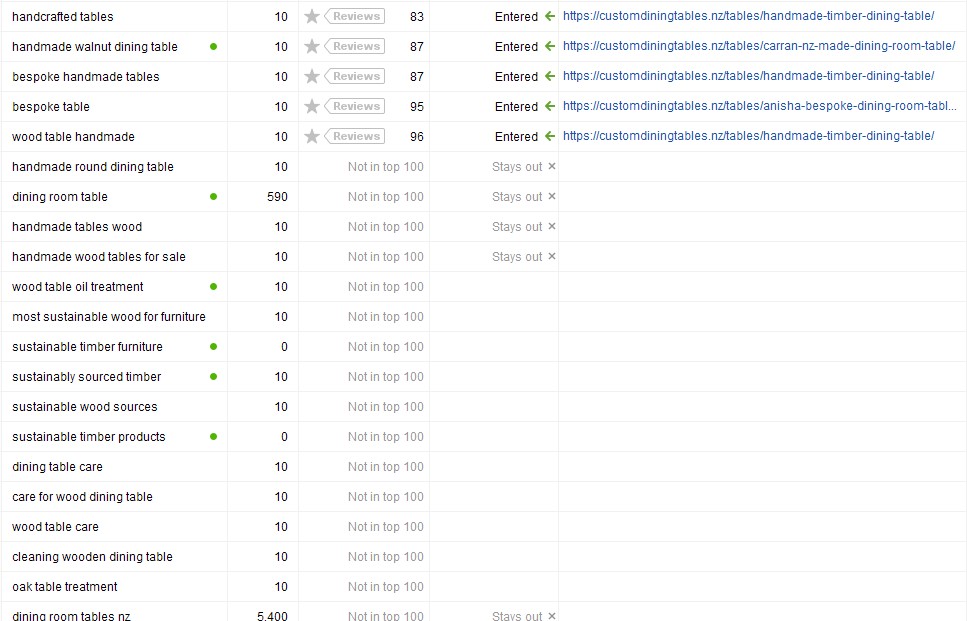Open anisha-bespoke-dining-room-table URL
The width and height of the screenshot is (967, 621).
point(760,106)
